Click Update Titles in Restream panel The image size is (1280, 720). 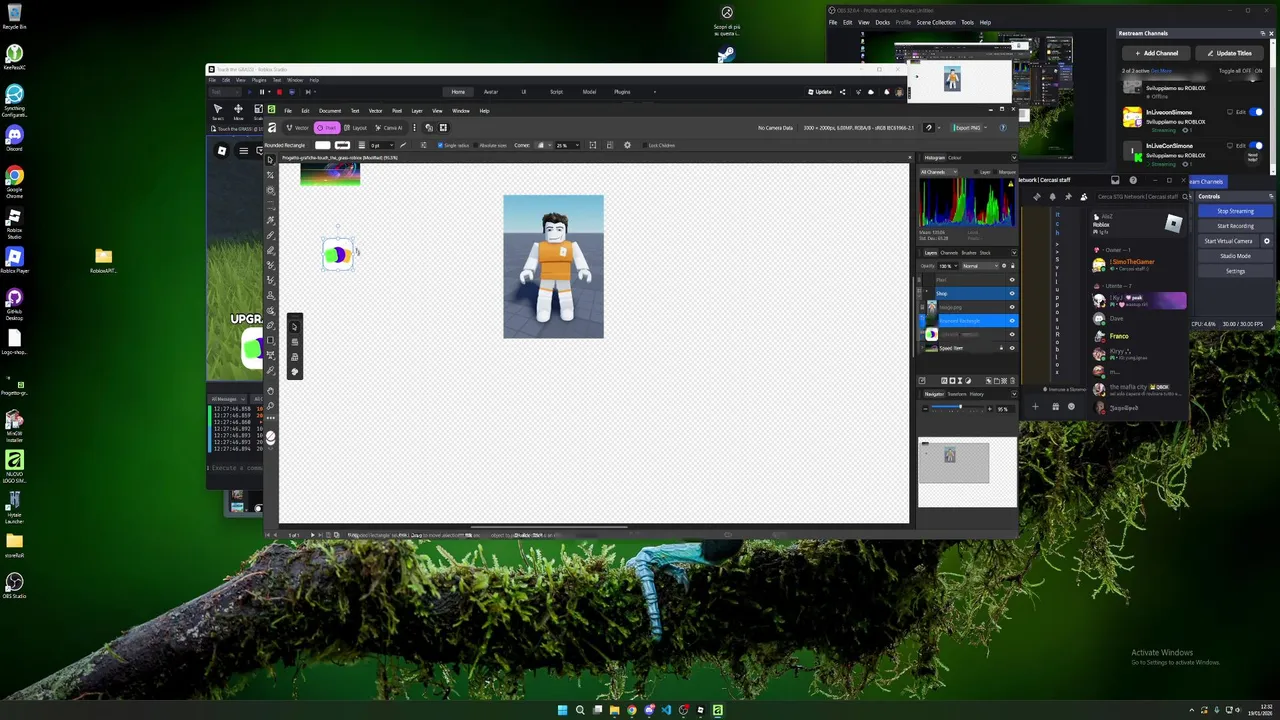(1230, 53)
